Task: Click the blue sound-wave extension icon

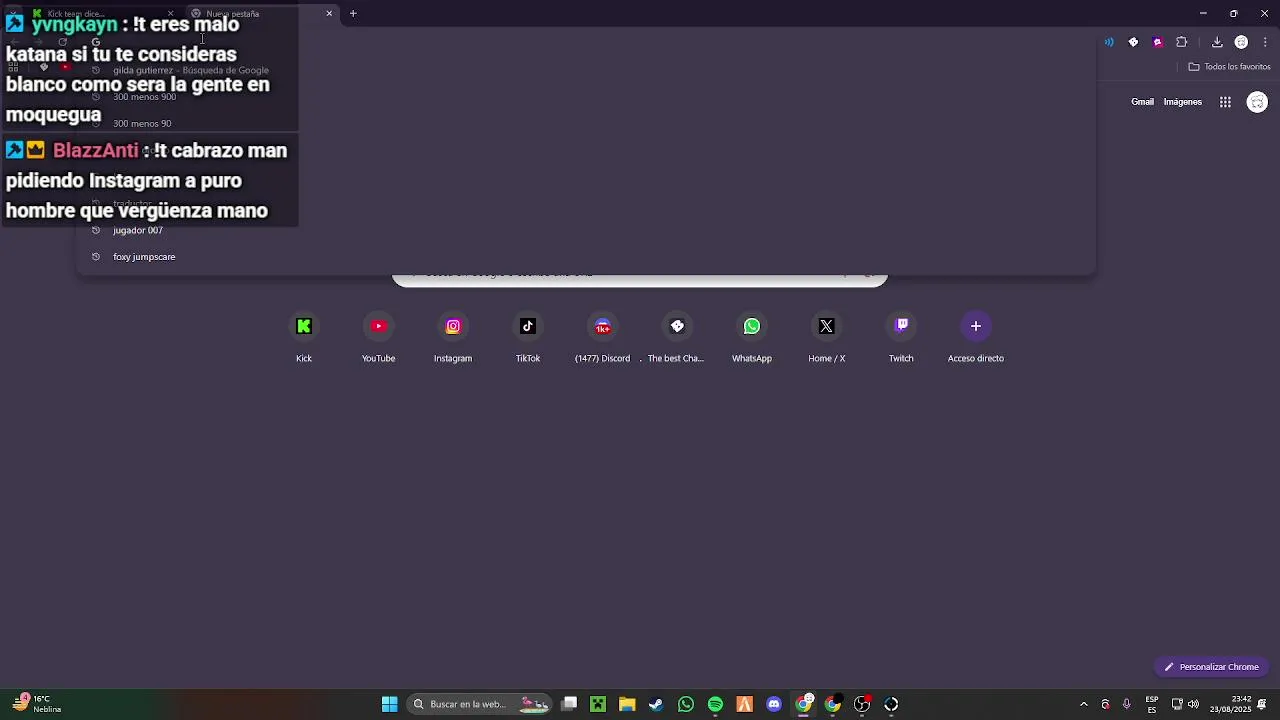Action: click(x=1109, y=42)
